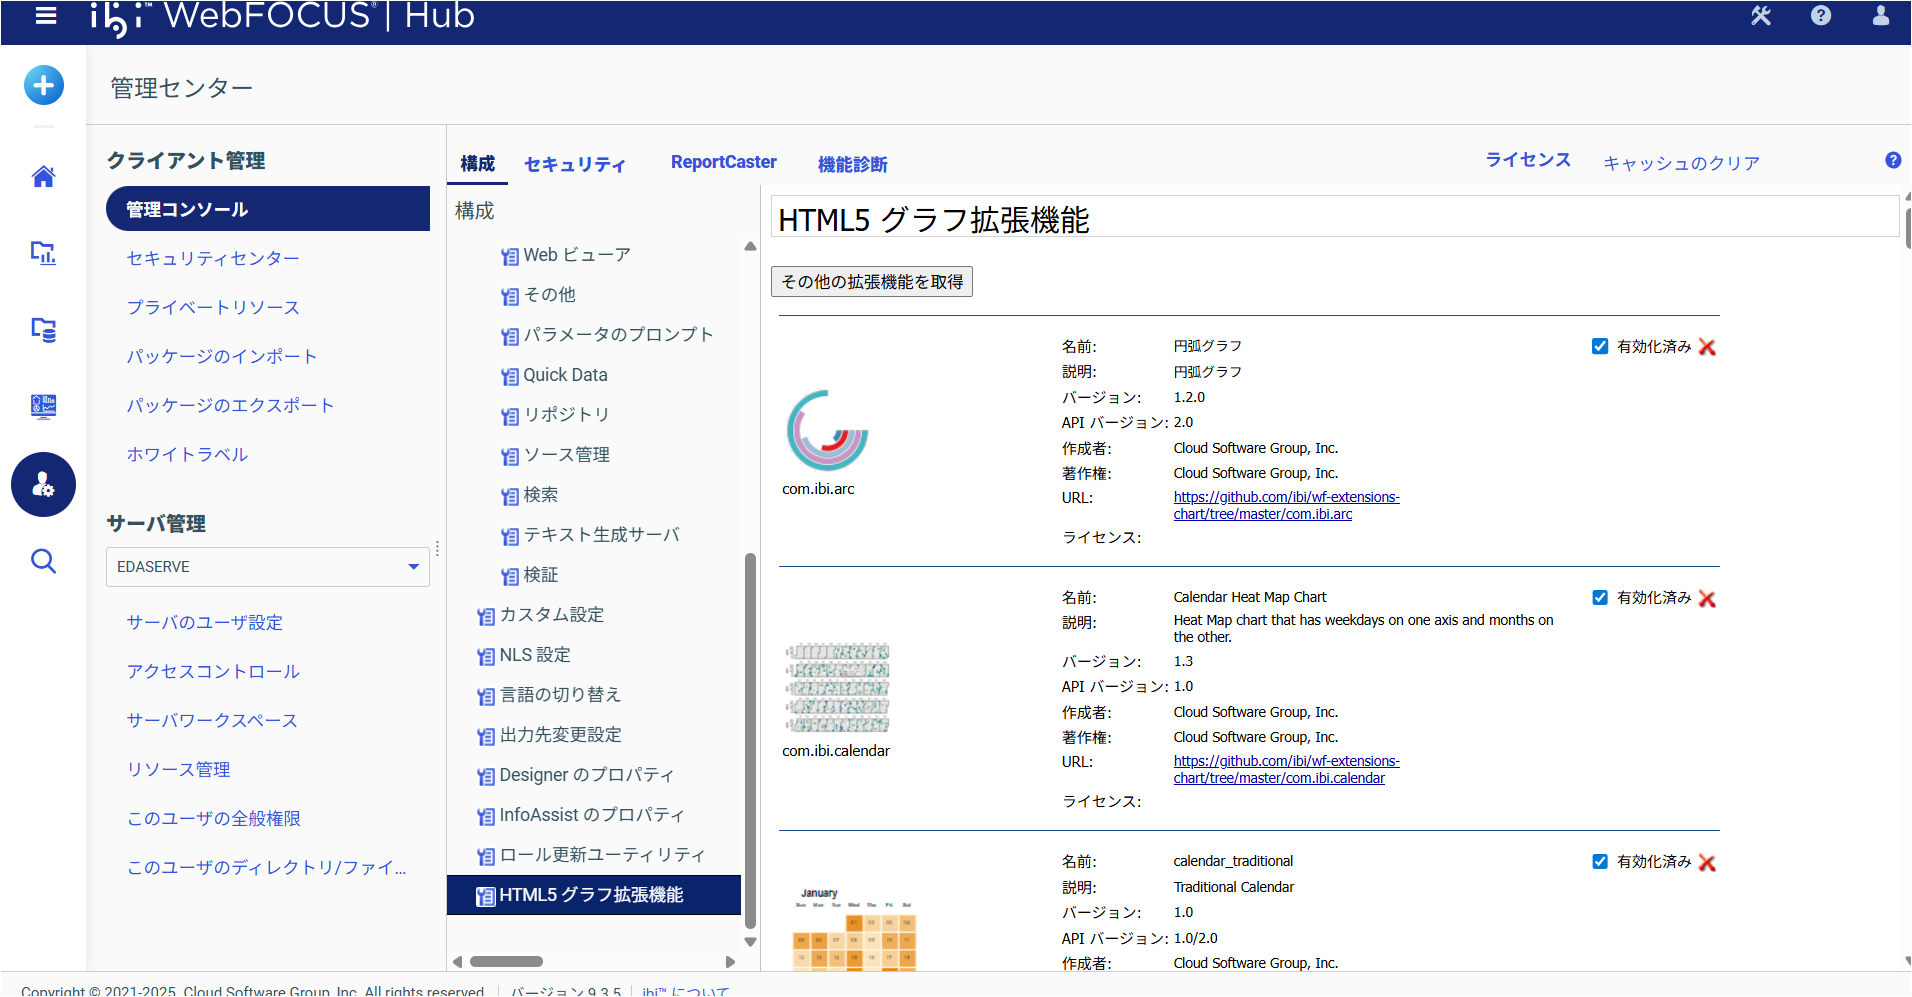The width and height of the screenshot is (1912, 997).
Task: Uncheck 有効化済み for 円弧グラフ
Action: 1600,346
